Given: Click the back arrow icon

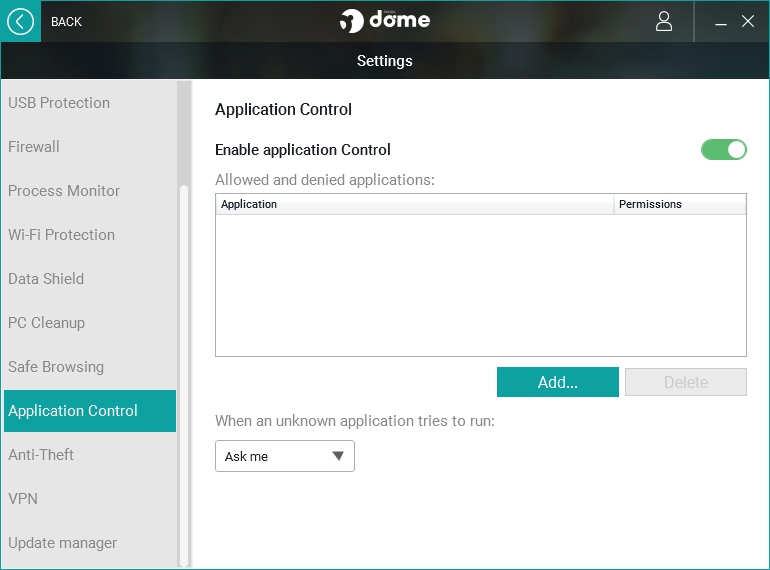Looking at the screenshot, I should pyautogui.click(x=20, y=21).
